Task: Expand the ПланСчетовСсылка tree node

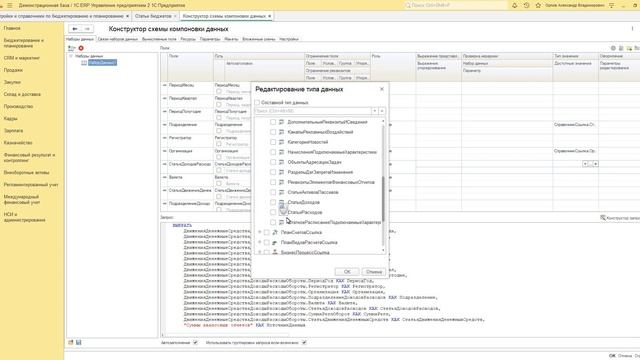Action: point(260,232)
